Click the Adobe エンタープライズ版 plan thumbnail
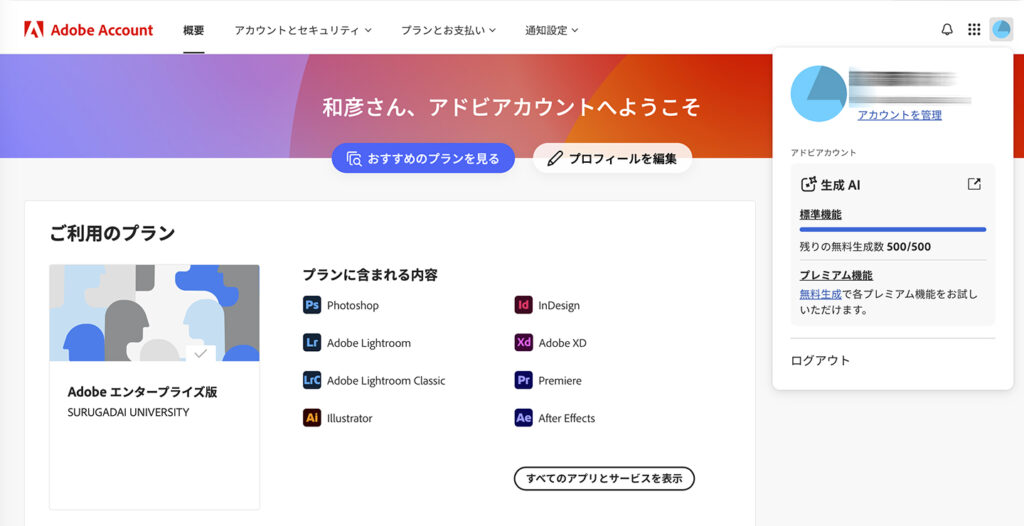The height and width of the screenshot is (526, 1024). [x=154, y=313]
